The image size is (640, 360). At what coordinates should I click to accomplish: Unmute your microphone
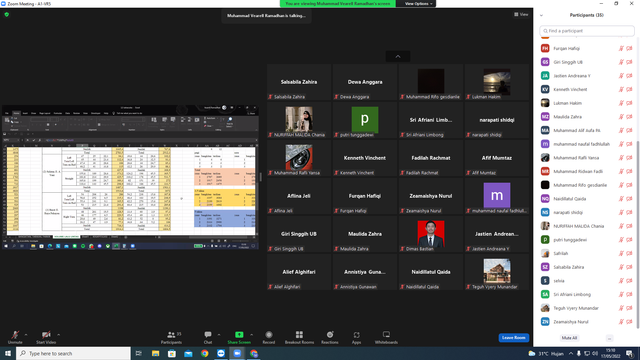[x=15, y=338]
